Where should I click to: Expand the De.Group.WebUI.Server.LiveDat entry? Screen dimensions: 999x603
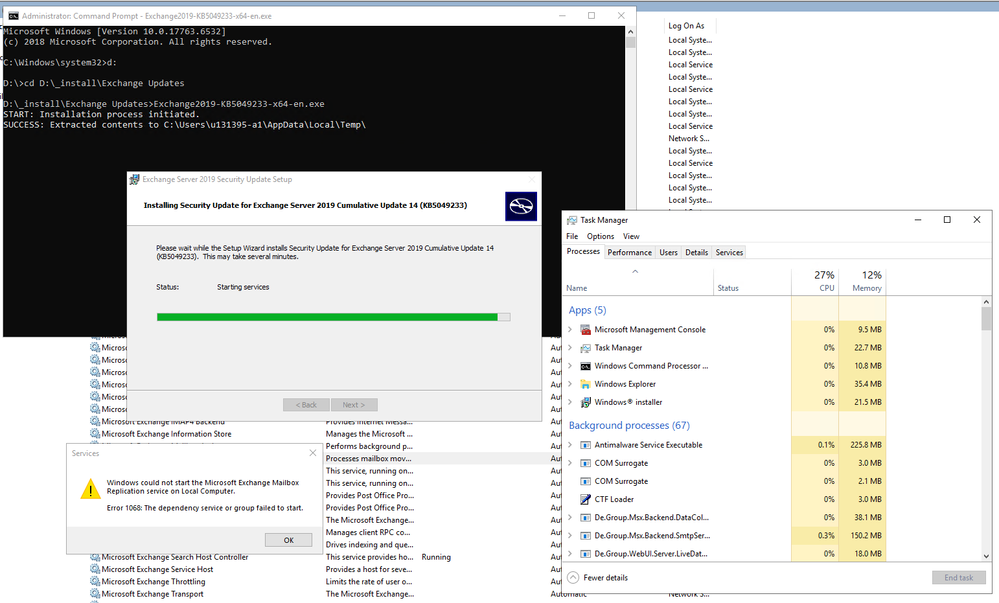[x=570, y=554]
